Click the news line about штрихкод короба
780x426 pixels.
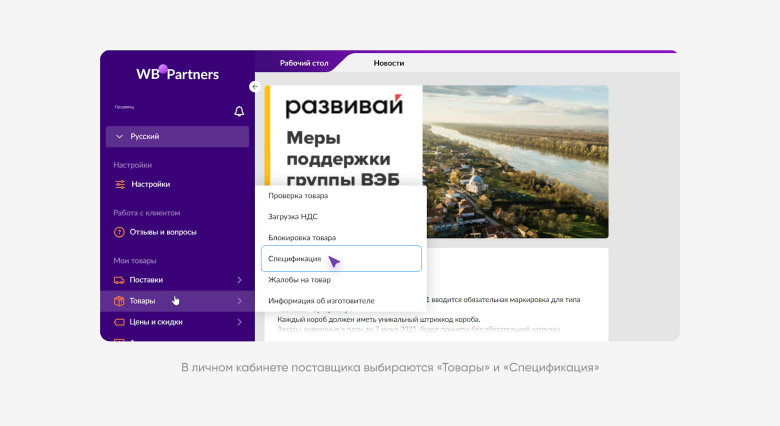[379, 319]
